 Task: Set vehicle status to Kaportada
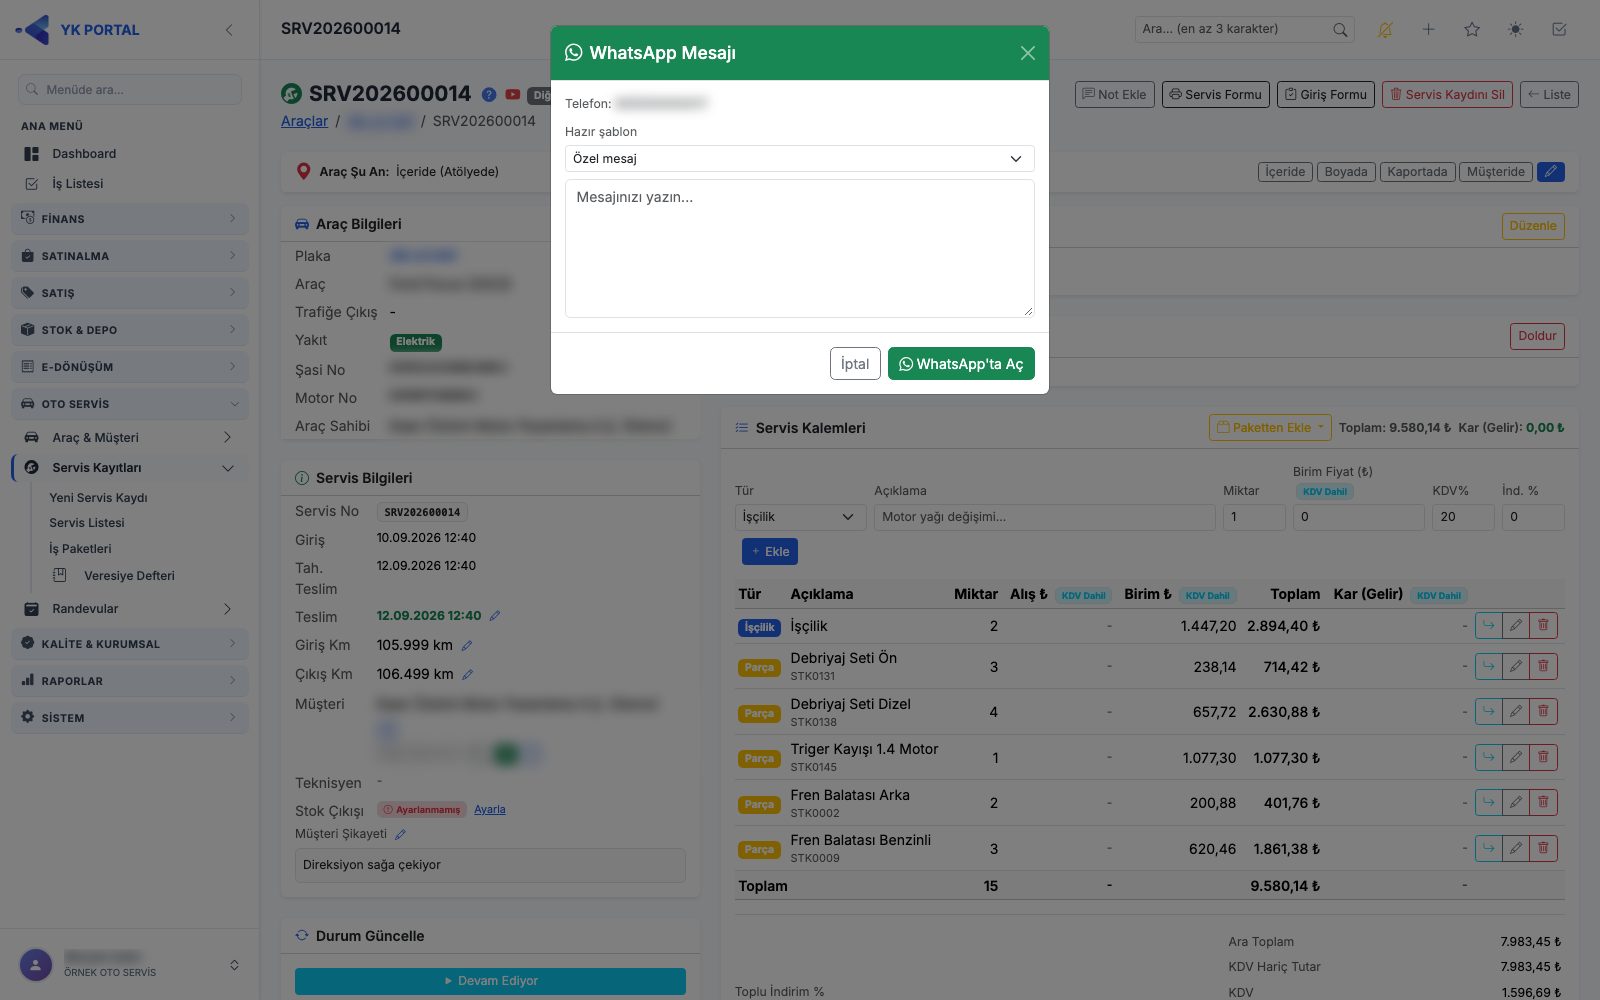pyautogui.click(x=1417, y=172)
